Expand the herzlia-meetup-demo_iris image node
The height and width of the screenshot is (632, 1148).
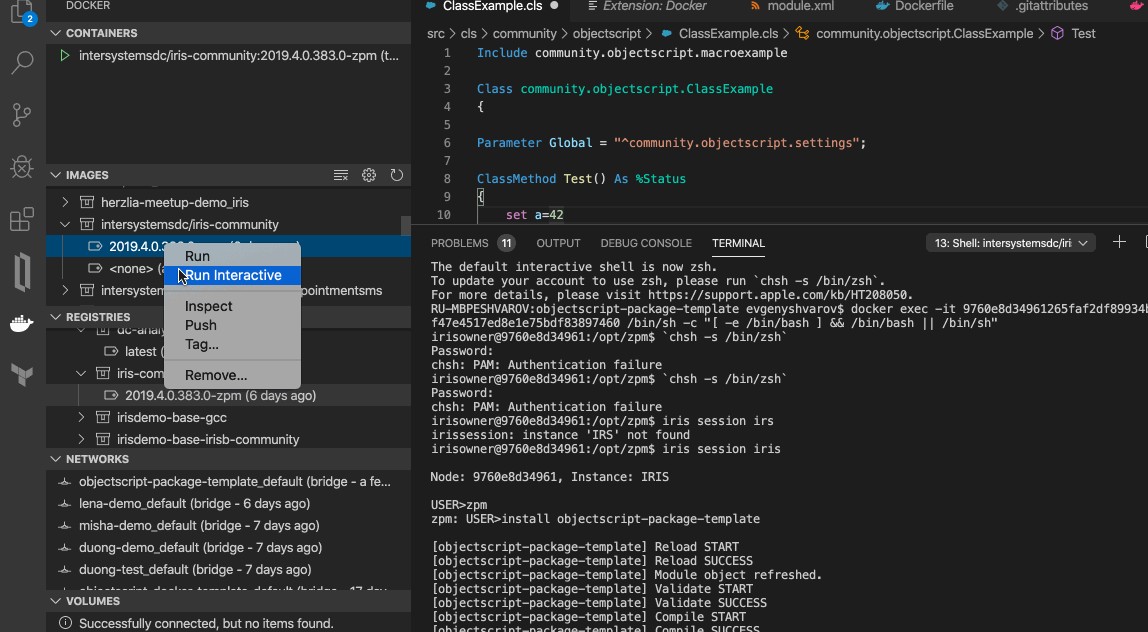point(67,202)
